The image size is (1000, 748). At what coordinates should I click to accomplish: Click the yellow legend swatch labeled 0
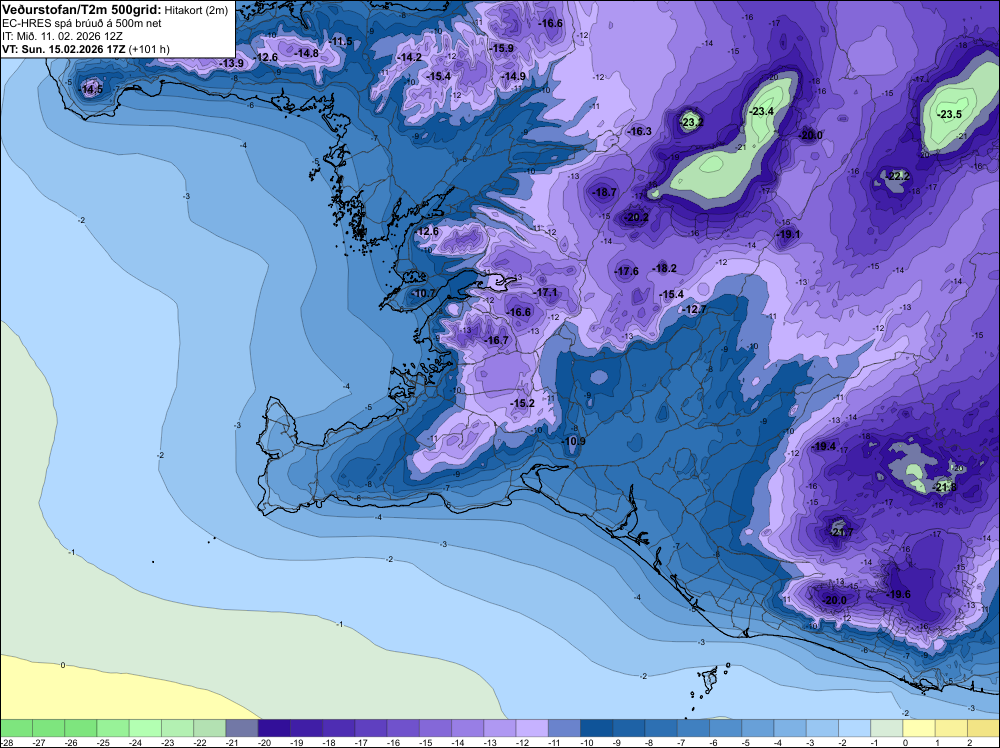point(920,728)
